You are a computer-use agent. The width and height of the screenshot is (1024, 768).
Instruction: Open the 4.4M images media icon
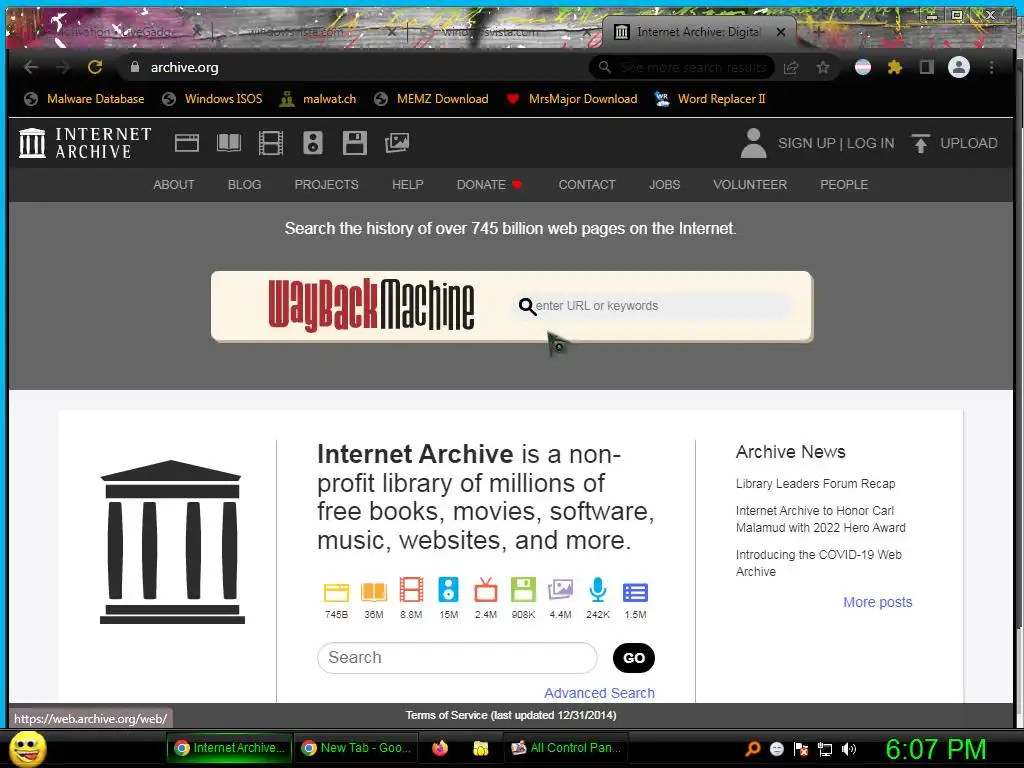pos(560,590)
